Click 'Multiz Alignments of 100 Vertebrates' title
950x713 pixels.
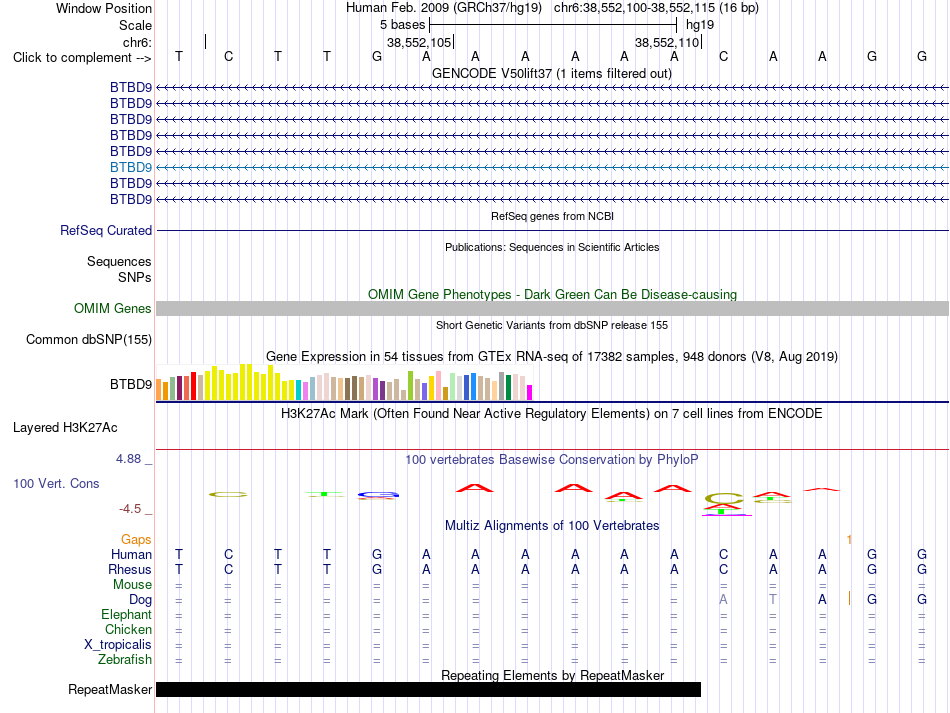coord(552,525)
